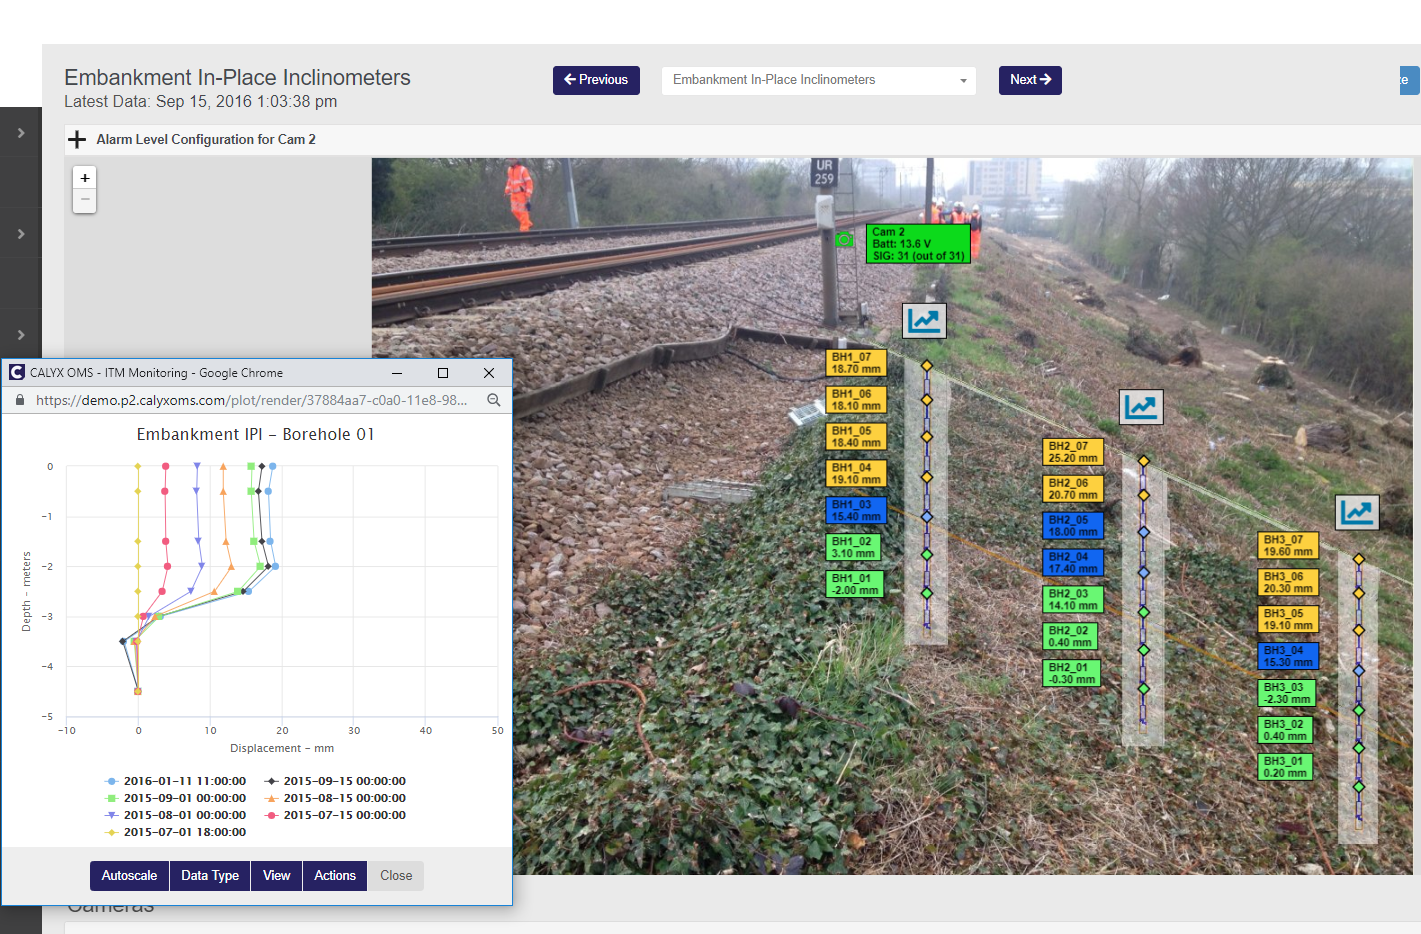Screen dimensions: 1421x934
Task: Select the green Cam 2 camera icon
Action: [x=845, y=241]
